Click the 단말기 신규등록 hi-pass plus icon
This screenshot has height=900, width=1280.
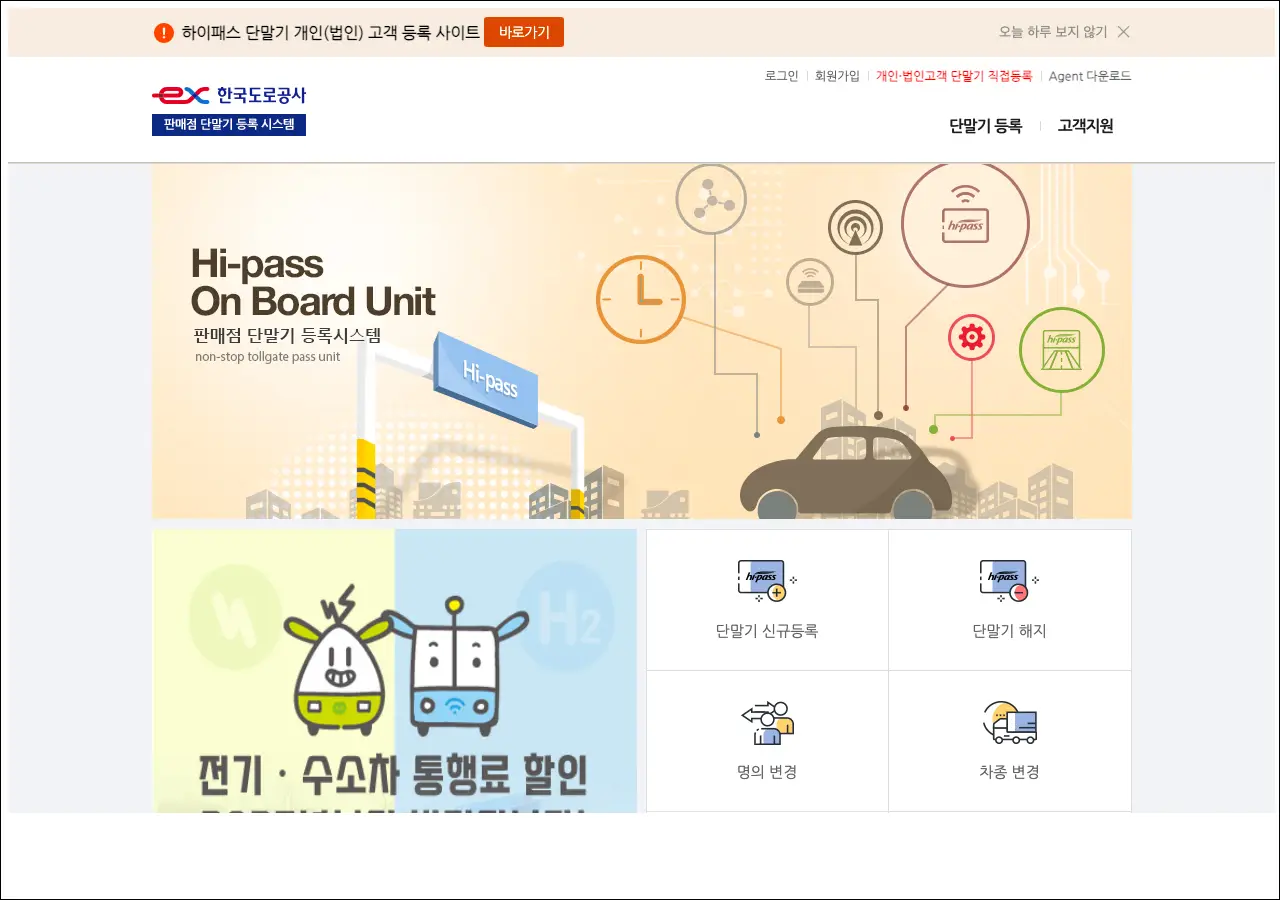(765, 581)
